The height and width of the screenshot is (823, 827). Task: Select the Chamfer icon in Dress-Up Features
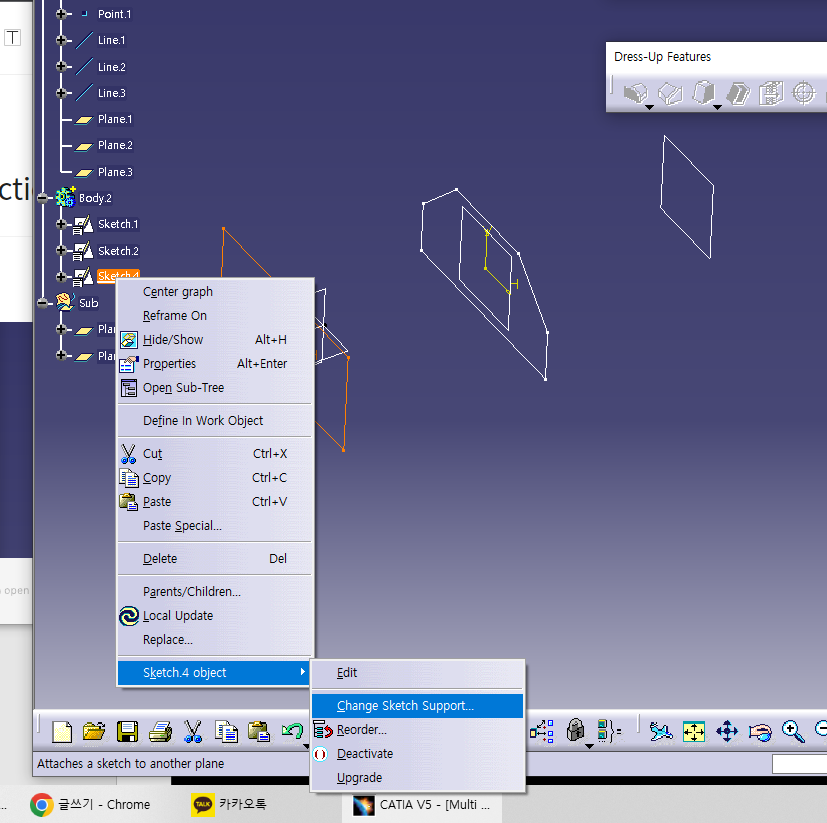coord(670,94)
